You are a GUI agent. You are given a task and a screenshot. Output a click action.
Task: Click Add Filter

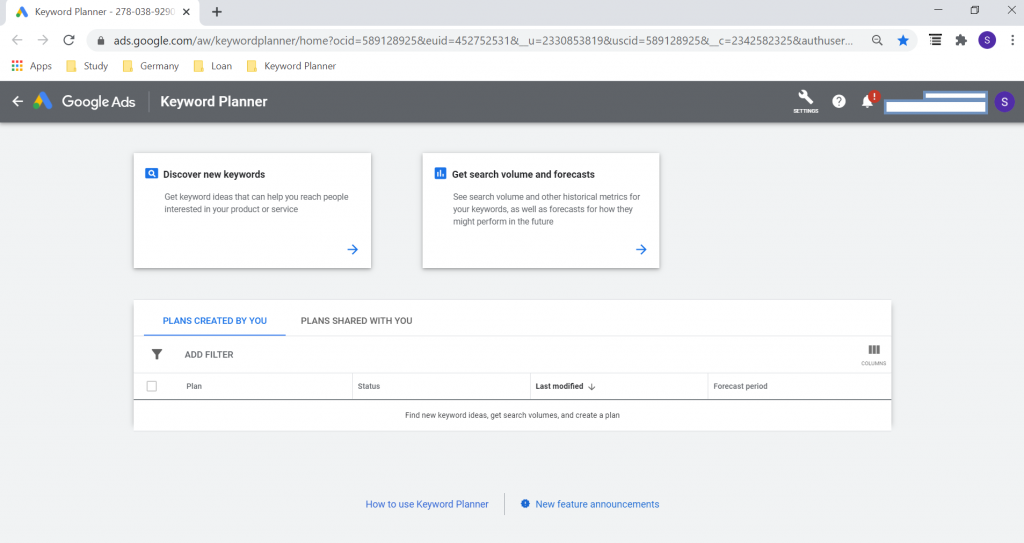click(209, 354)
